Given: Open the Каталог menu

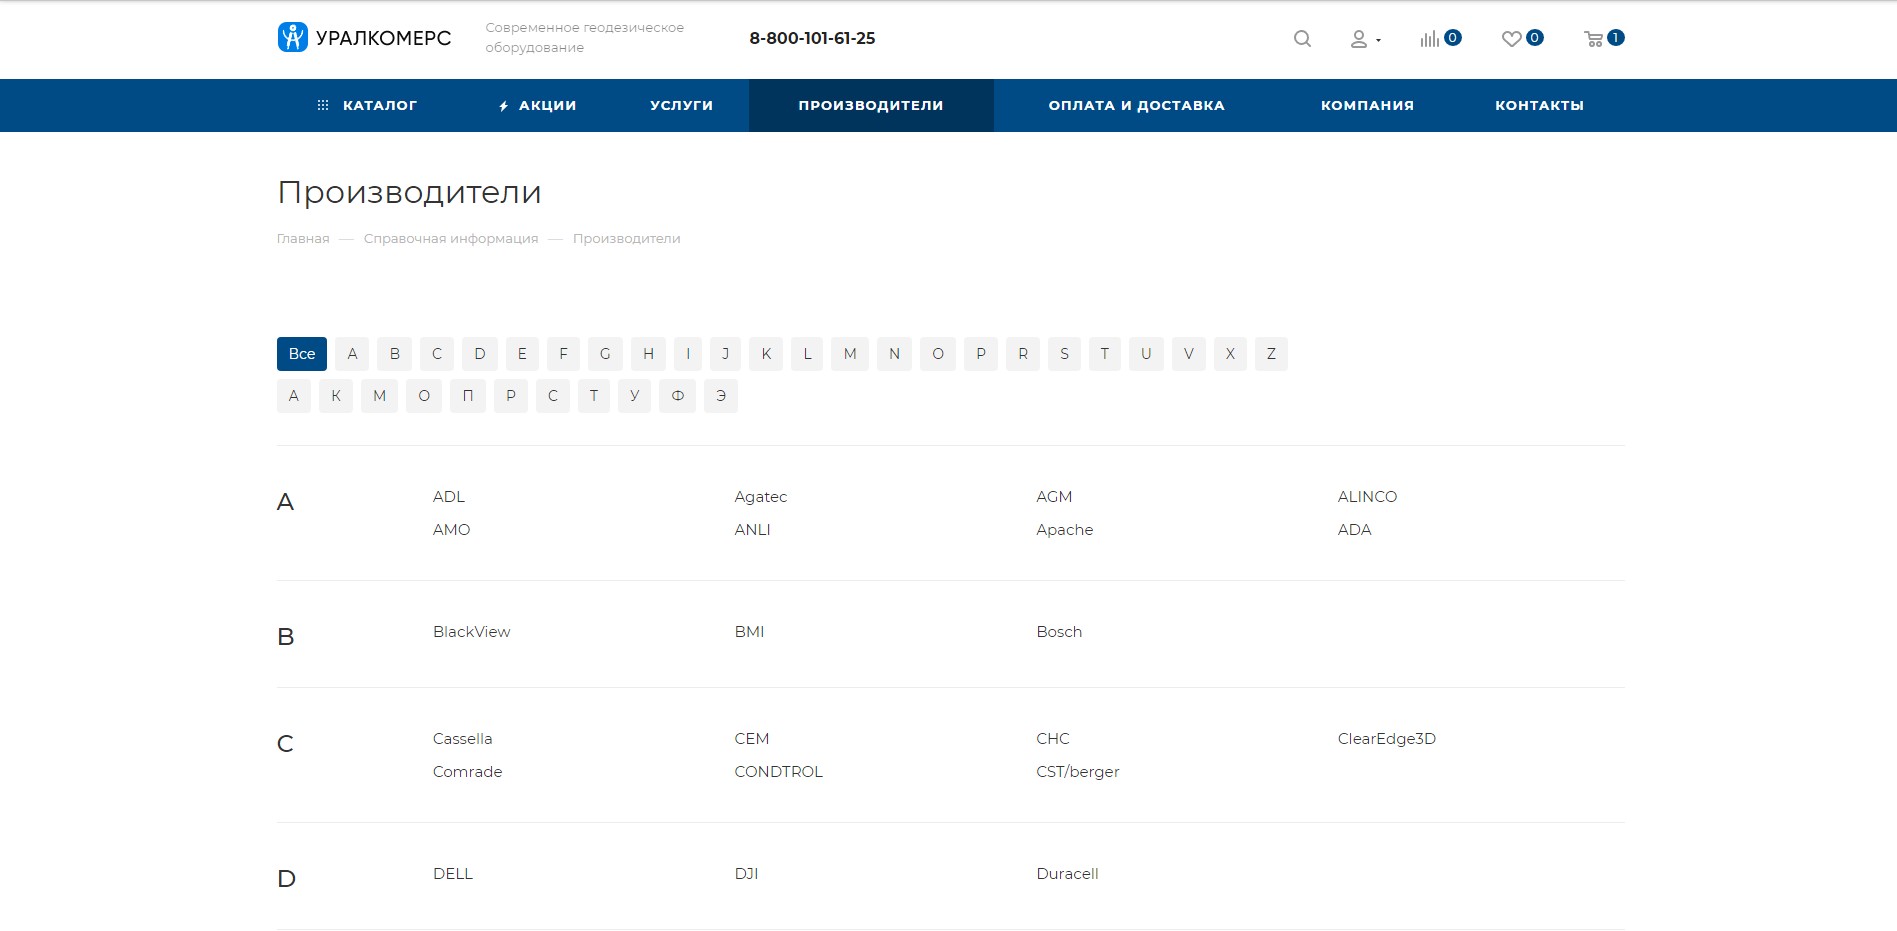Looking at the screenshot, I should 367,105.
